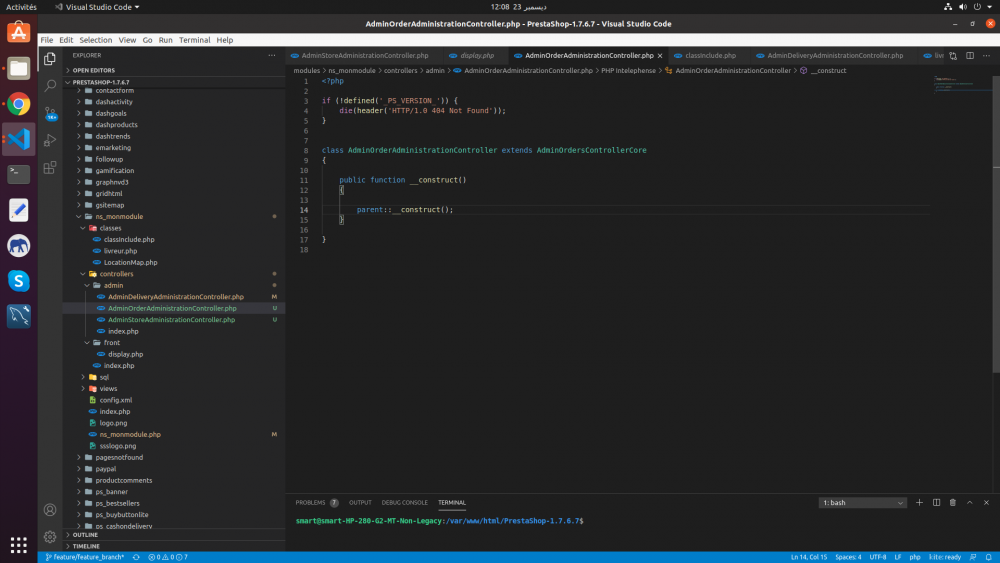Open the Terminal menu
The height and width of the screenshot is (563, 1000).
click(x=194, y=40)
